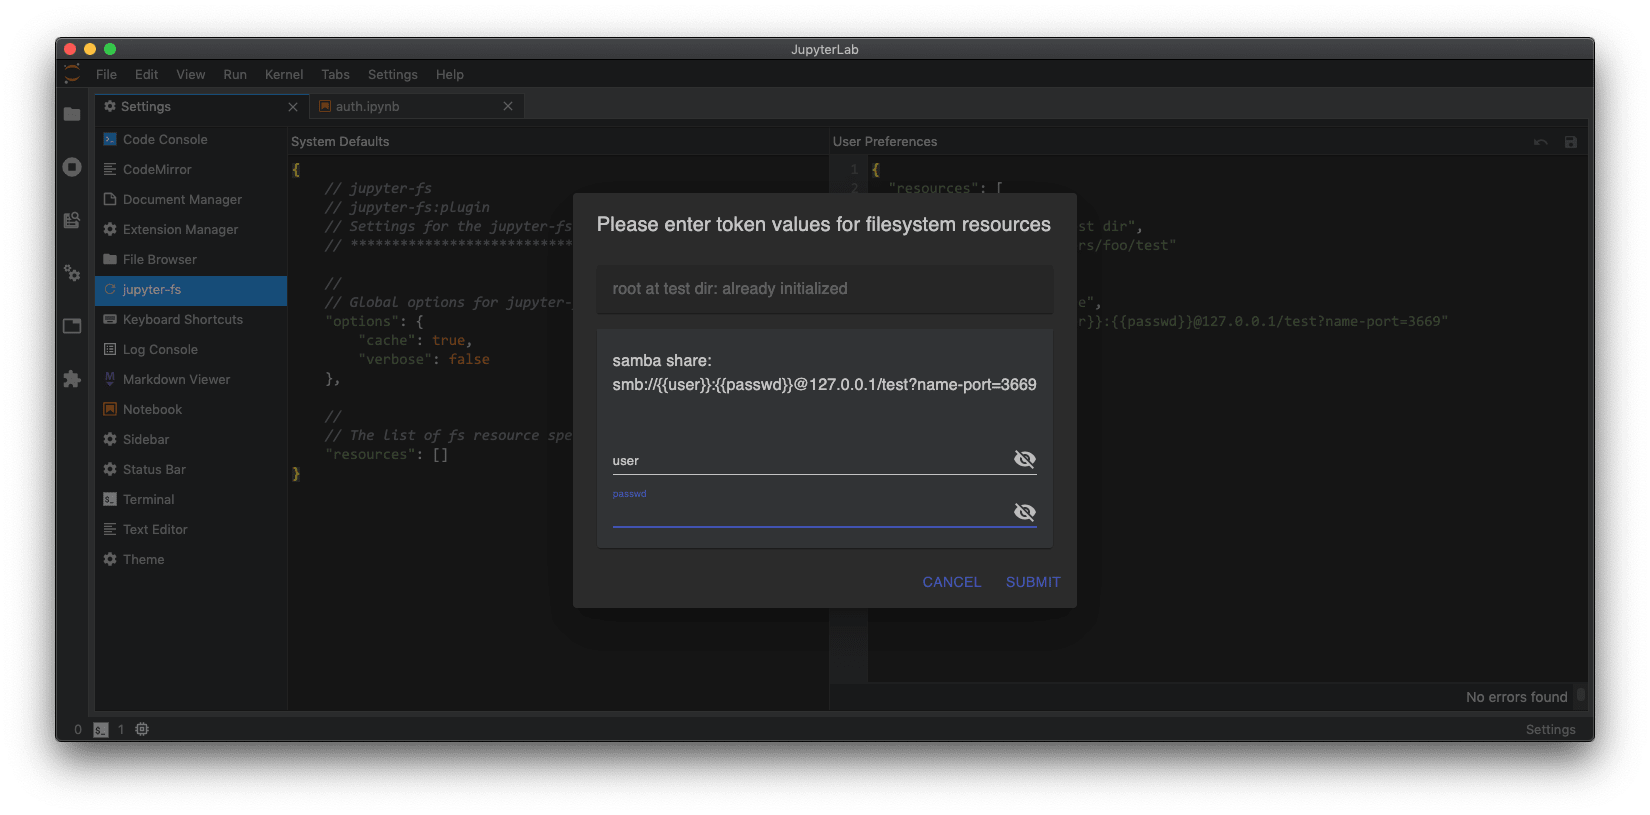This screenshot has height=815, width=1650.
Task: Click the settings gear icon on the Settings tab
Action: click(110, 106)
